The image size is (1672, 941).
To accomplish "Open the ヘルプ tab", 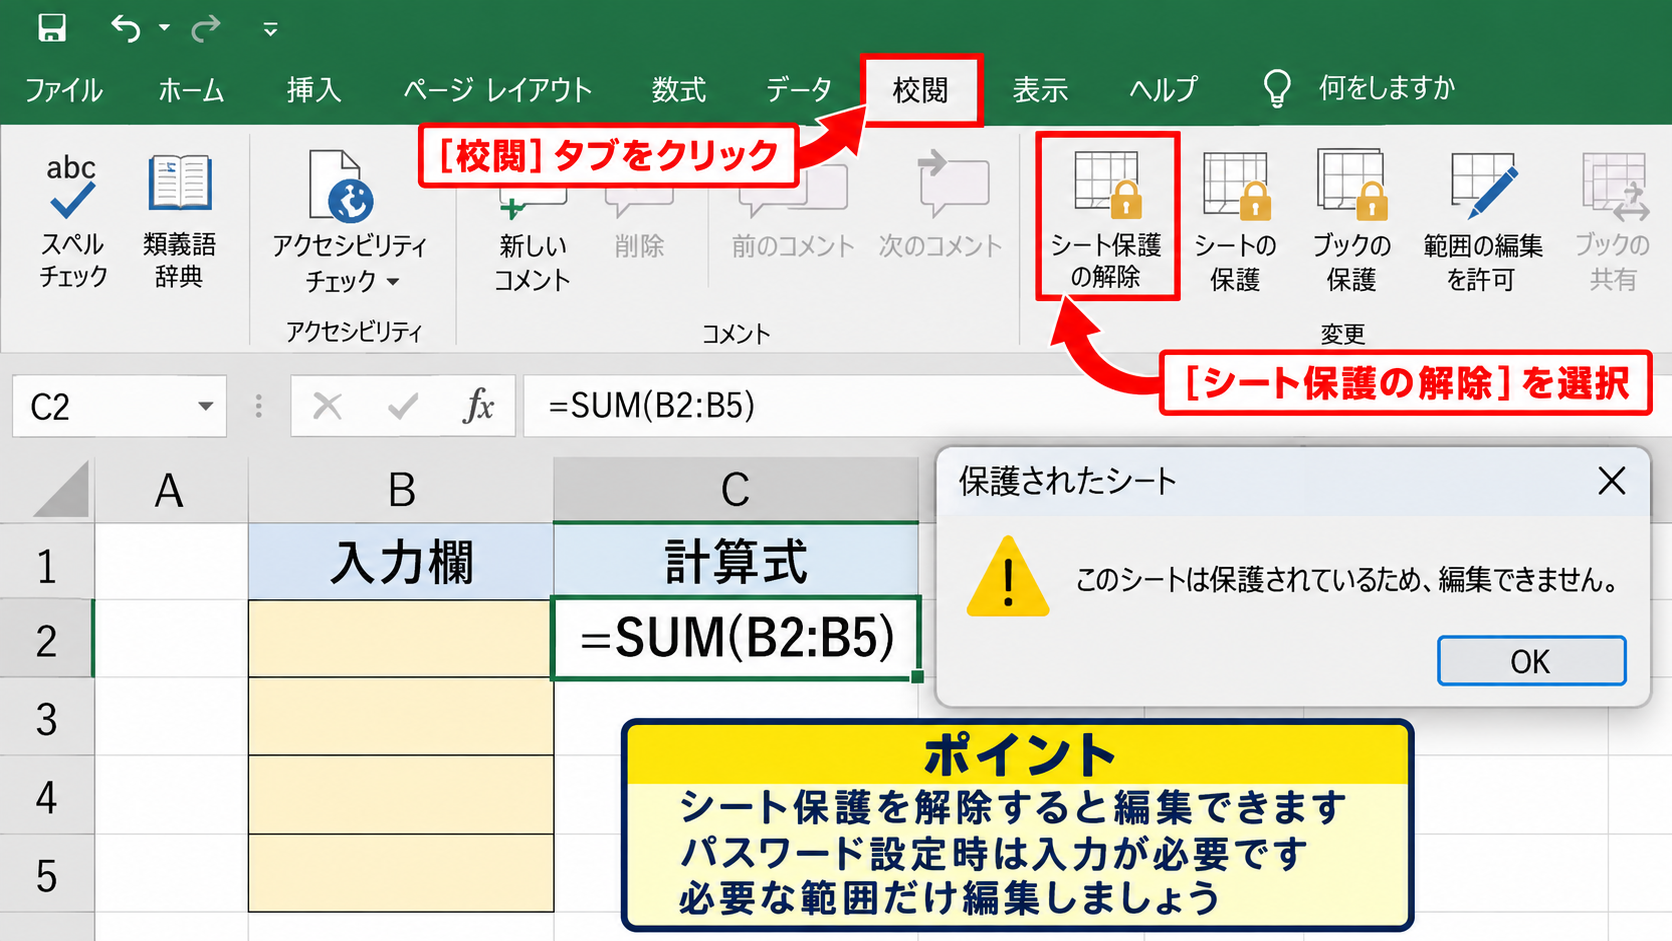I will click(x=1163, y=90).
